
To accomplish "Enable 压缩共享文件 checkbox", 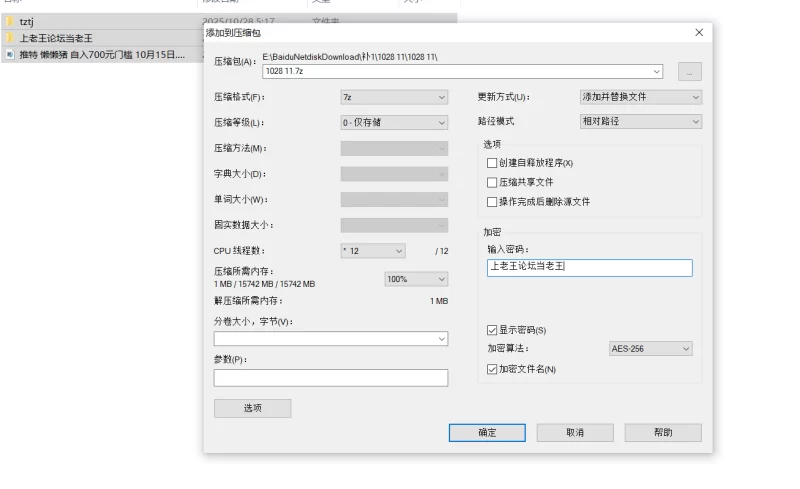I will click(x=492, y=182).
